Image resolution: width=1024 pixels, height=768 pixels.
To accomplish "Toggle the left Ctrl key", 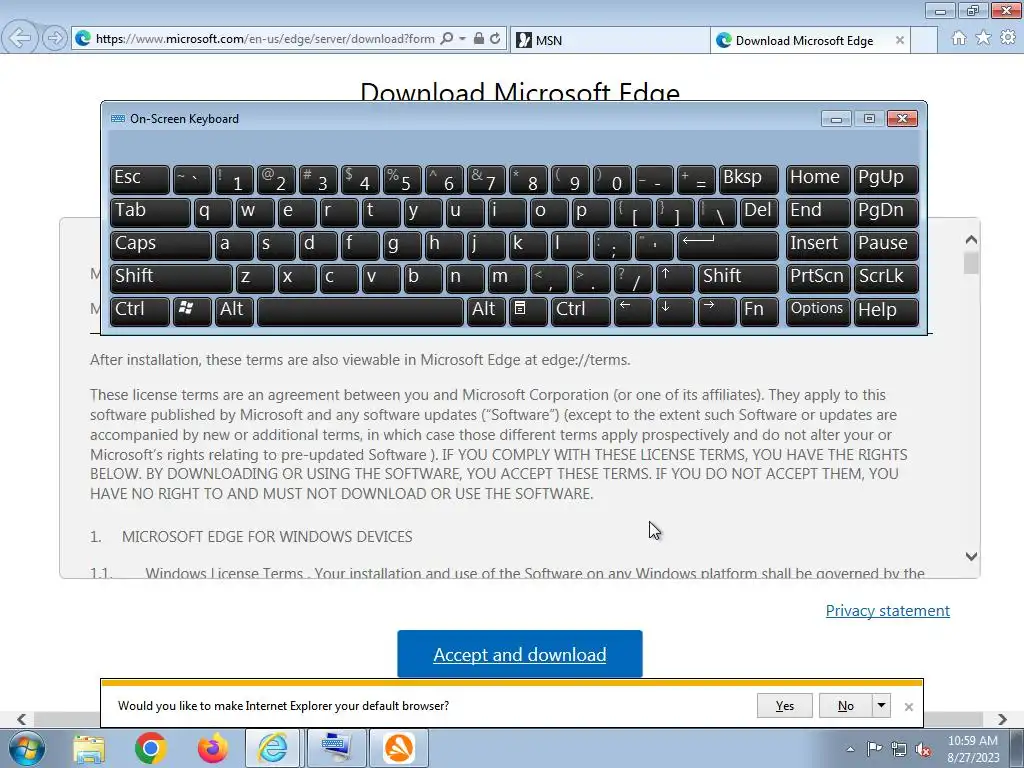I will tap(140, 310).
